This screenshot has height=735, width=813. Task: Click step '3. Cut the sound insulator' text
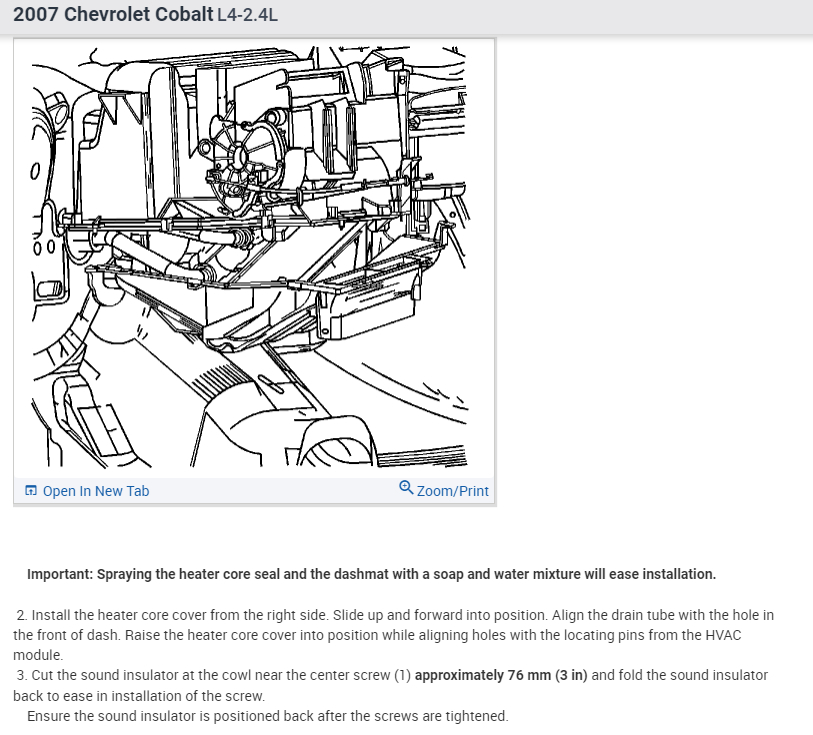coord(390,685)
